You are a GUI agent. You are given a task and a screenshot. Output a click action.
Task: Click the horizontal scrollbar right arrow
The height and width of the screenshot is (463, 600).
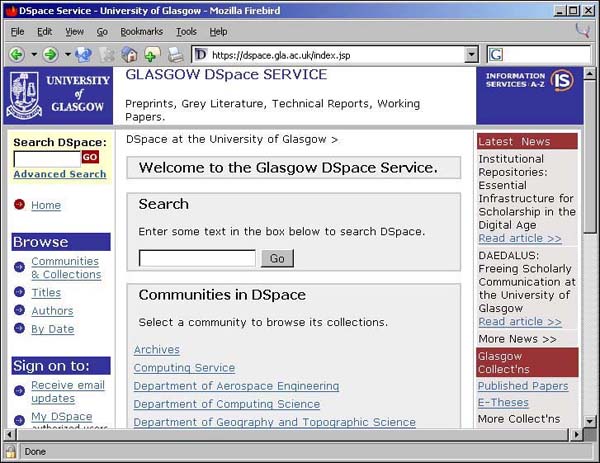click(576, 434)
